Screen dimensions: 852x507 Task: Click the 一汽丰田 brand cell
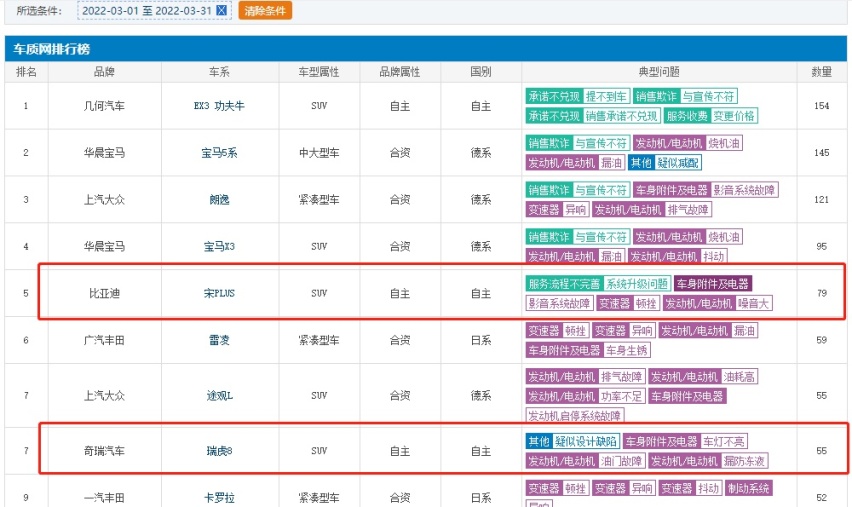[x=104, y=497]
